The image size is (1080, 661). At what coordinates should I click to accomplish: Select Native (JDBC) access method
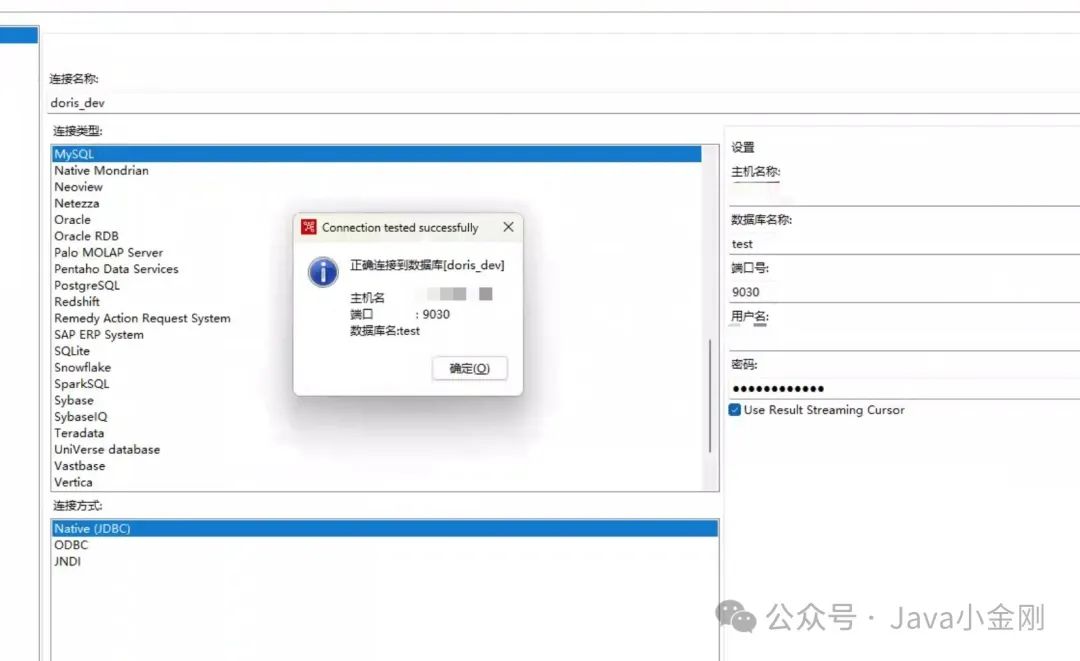click(x=384, y=529)
